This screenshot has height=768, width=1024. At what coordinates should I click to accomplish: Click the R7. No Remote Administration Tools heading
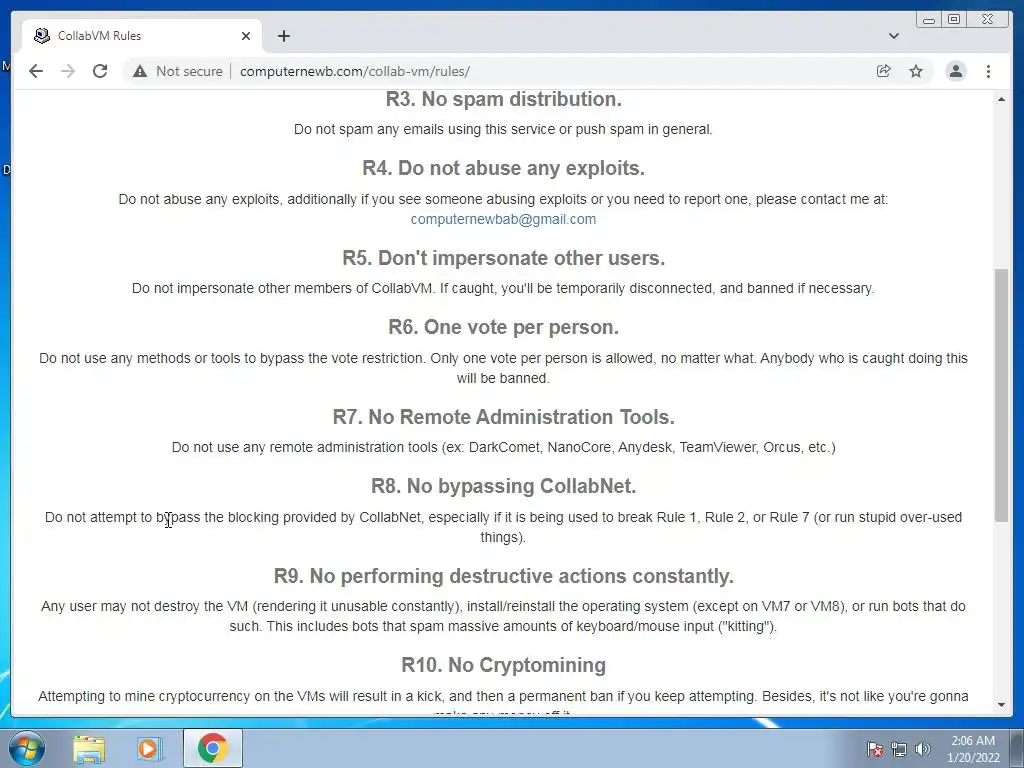[504, 417]
